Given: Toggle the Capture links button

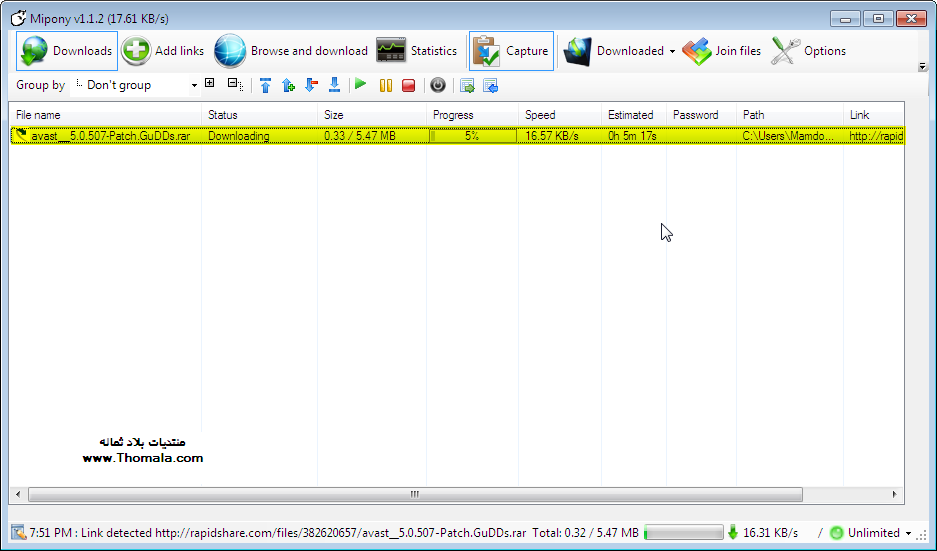Looking at the screenshot, I should coord(511,51).
